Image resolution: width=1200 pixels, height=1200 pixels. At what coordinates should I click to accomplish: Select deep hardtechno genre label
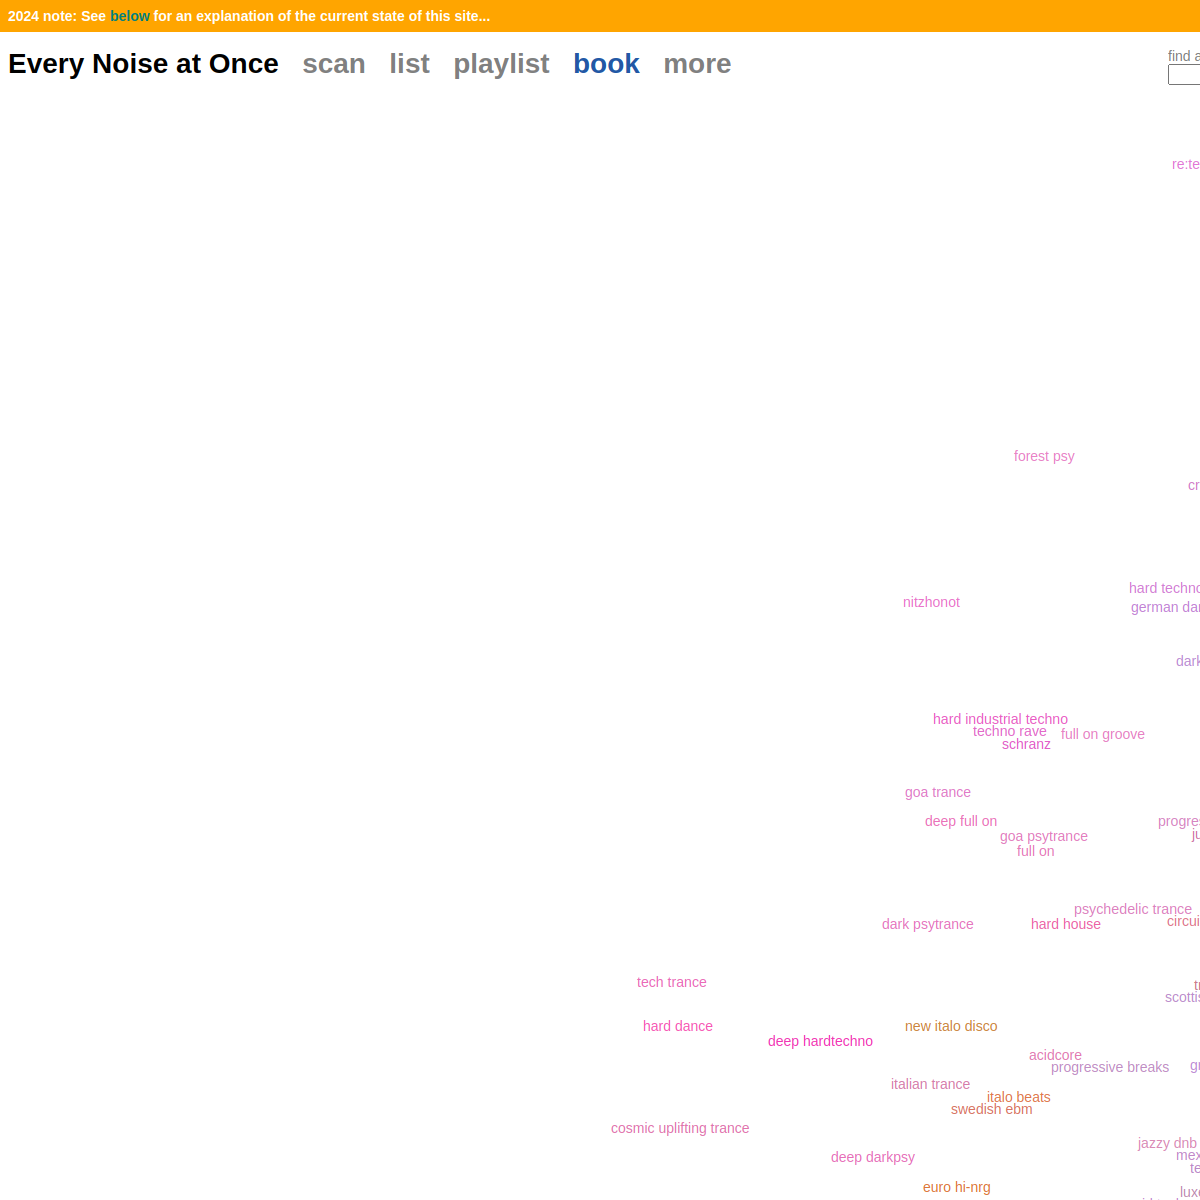pyautogui.click(x=819, y=1041)
